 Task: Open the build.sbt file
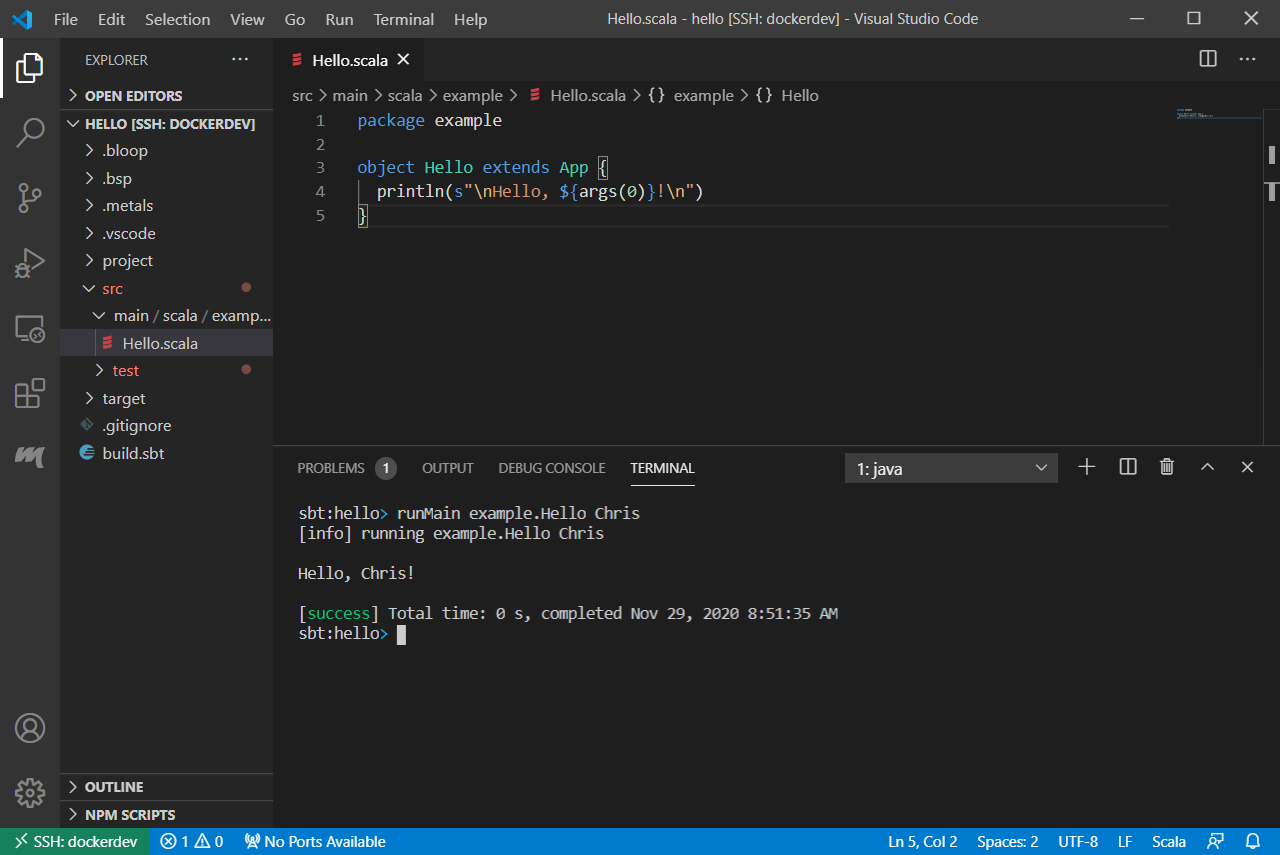166,454
